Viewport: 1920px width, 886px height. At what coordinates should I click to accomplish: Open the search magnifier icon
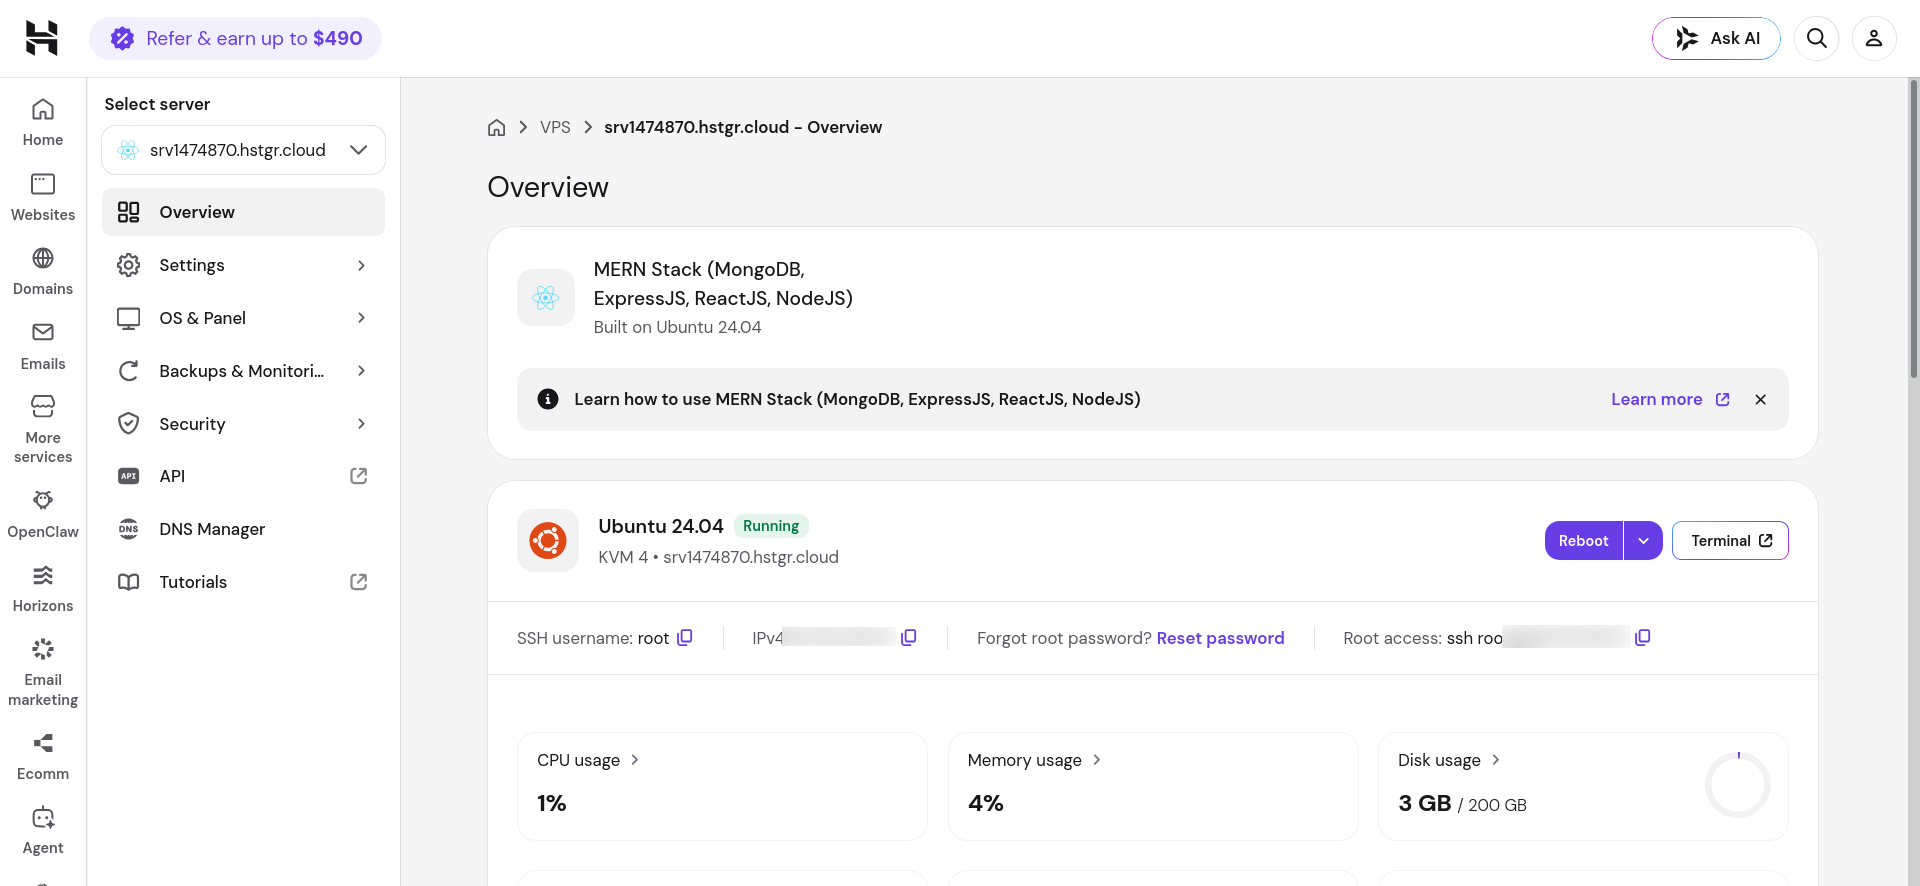(1817, 38)
